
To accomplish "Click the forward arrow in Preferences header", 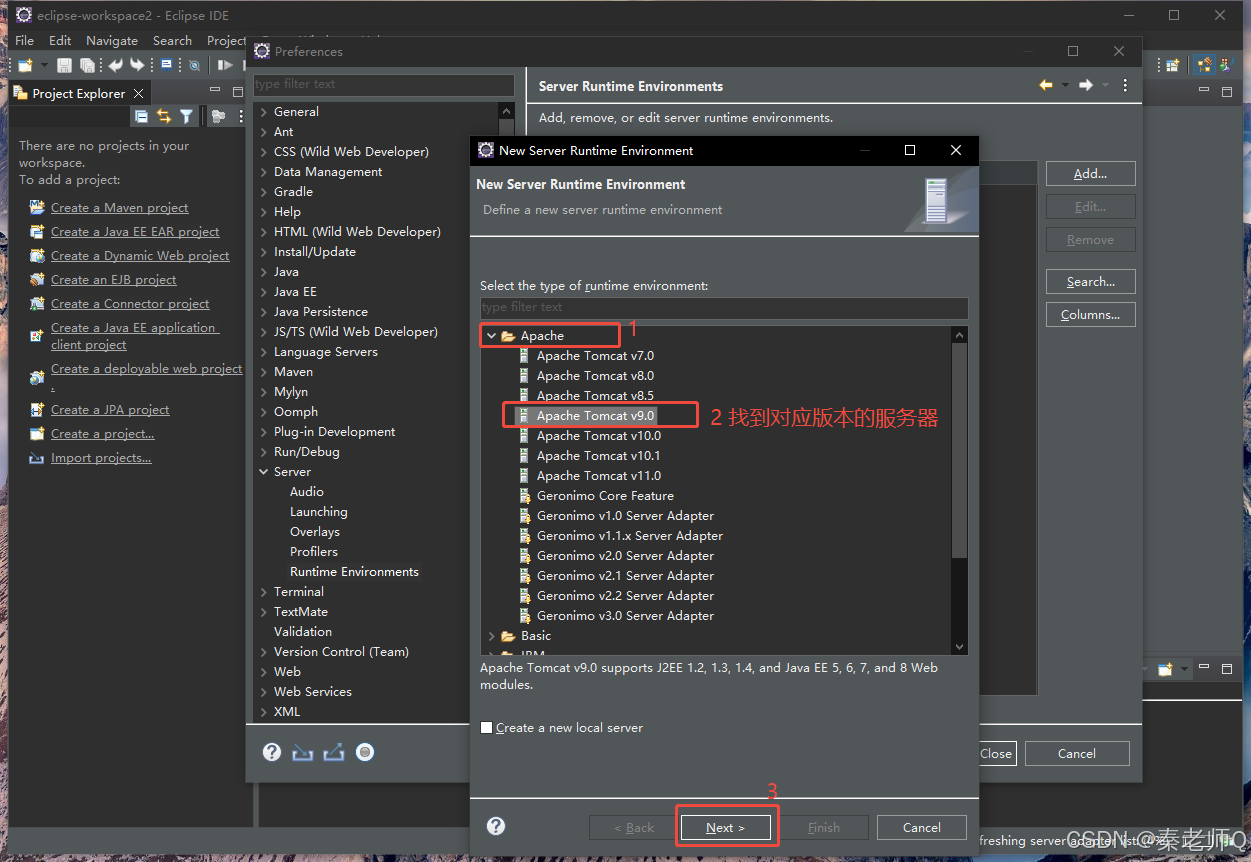I will [x=1085, y=85].
